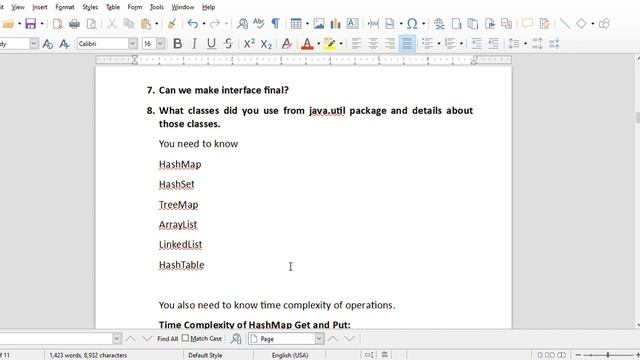Expand the highlighting color dropdown arrow
The image size is (640, 360).
point(341,43)
